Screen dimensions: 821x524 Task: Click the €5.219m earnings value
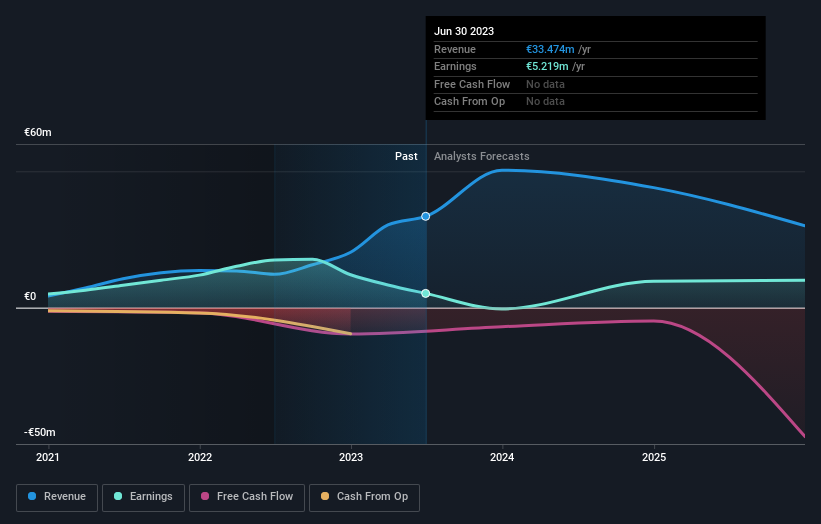(x=547, y=66)
